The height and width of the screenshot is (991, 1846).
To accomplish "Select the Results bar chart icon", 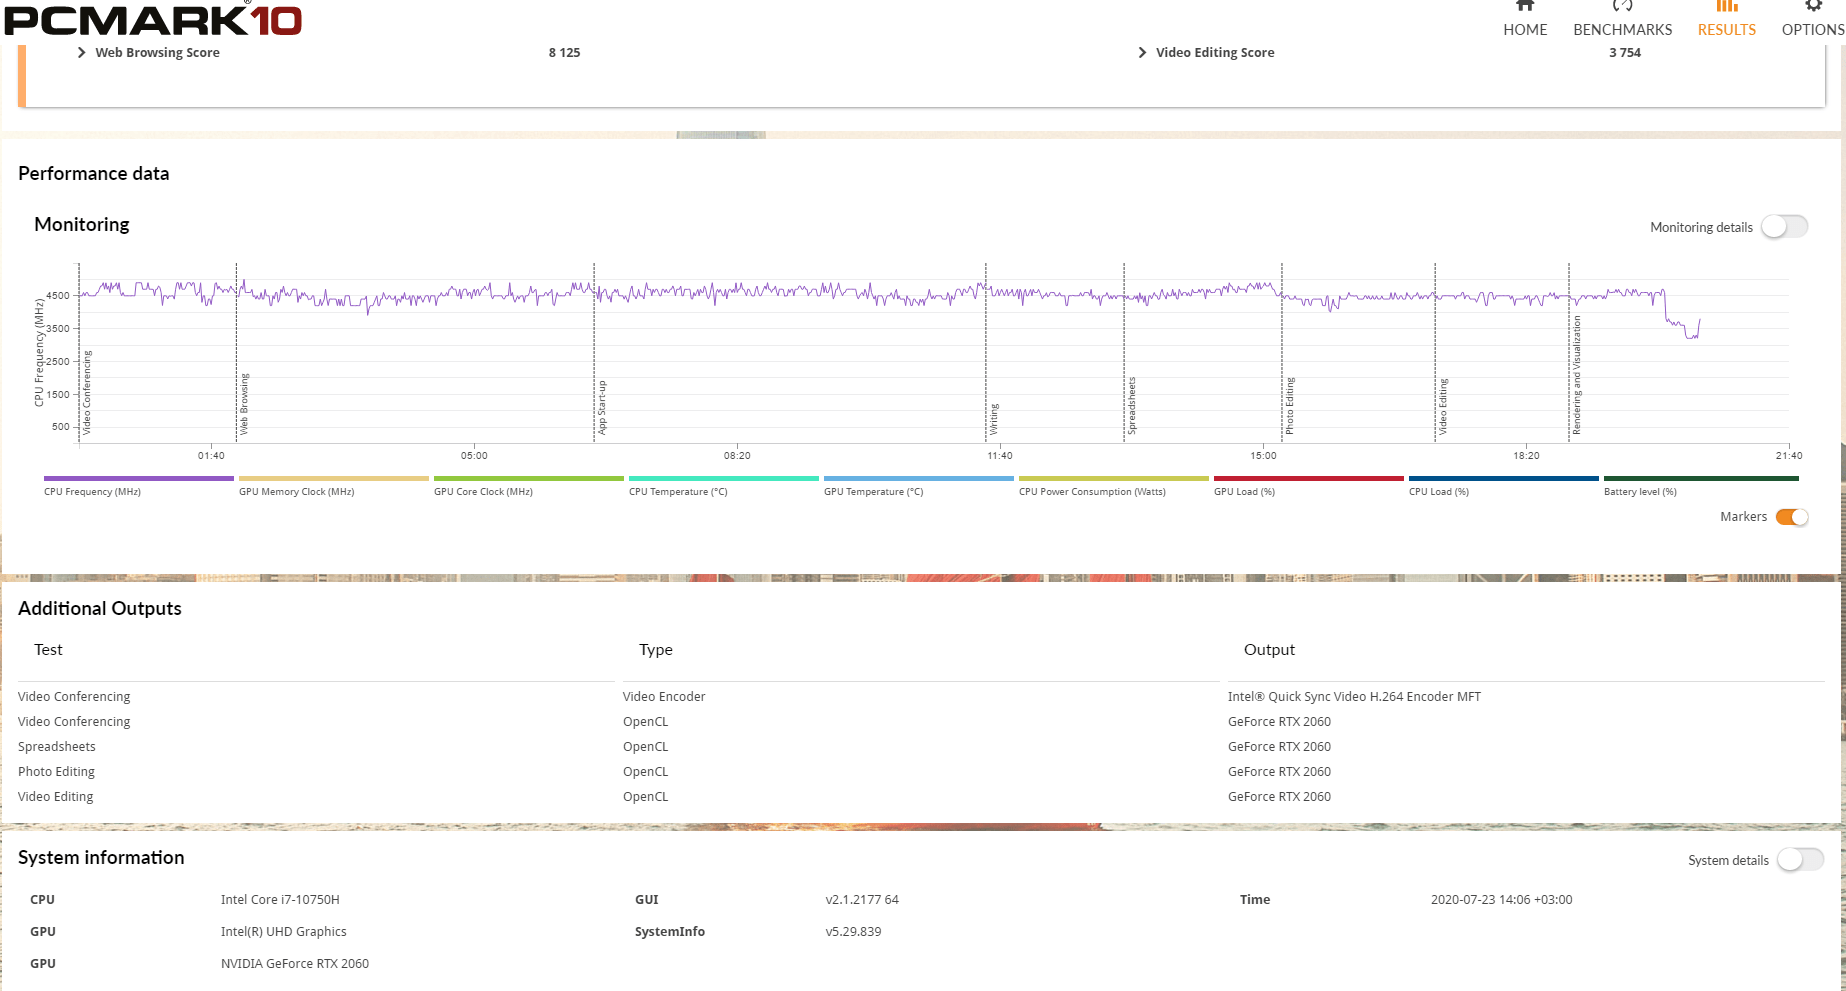I will (x=1726, y=6).
